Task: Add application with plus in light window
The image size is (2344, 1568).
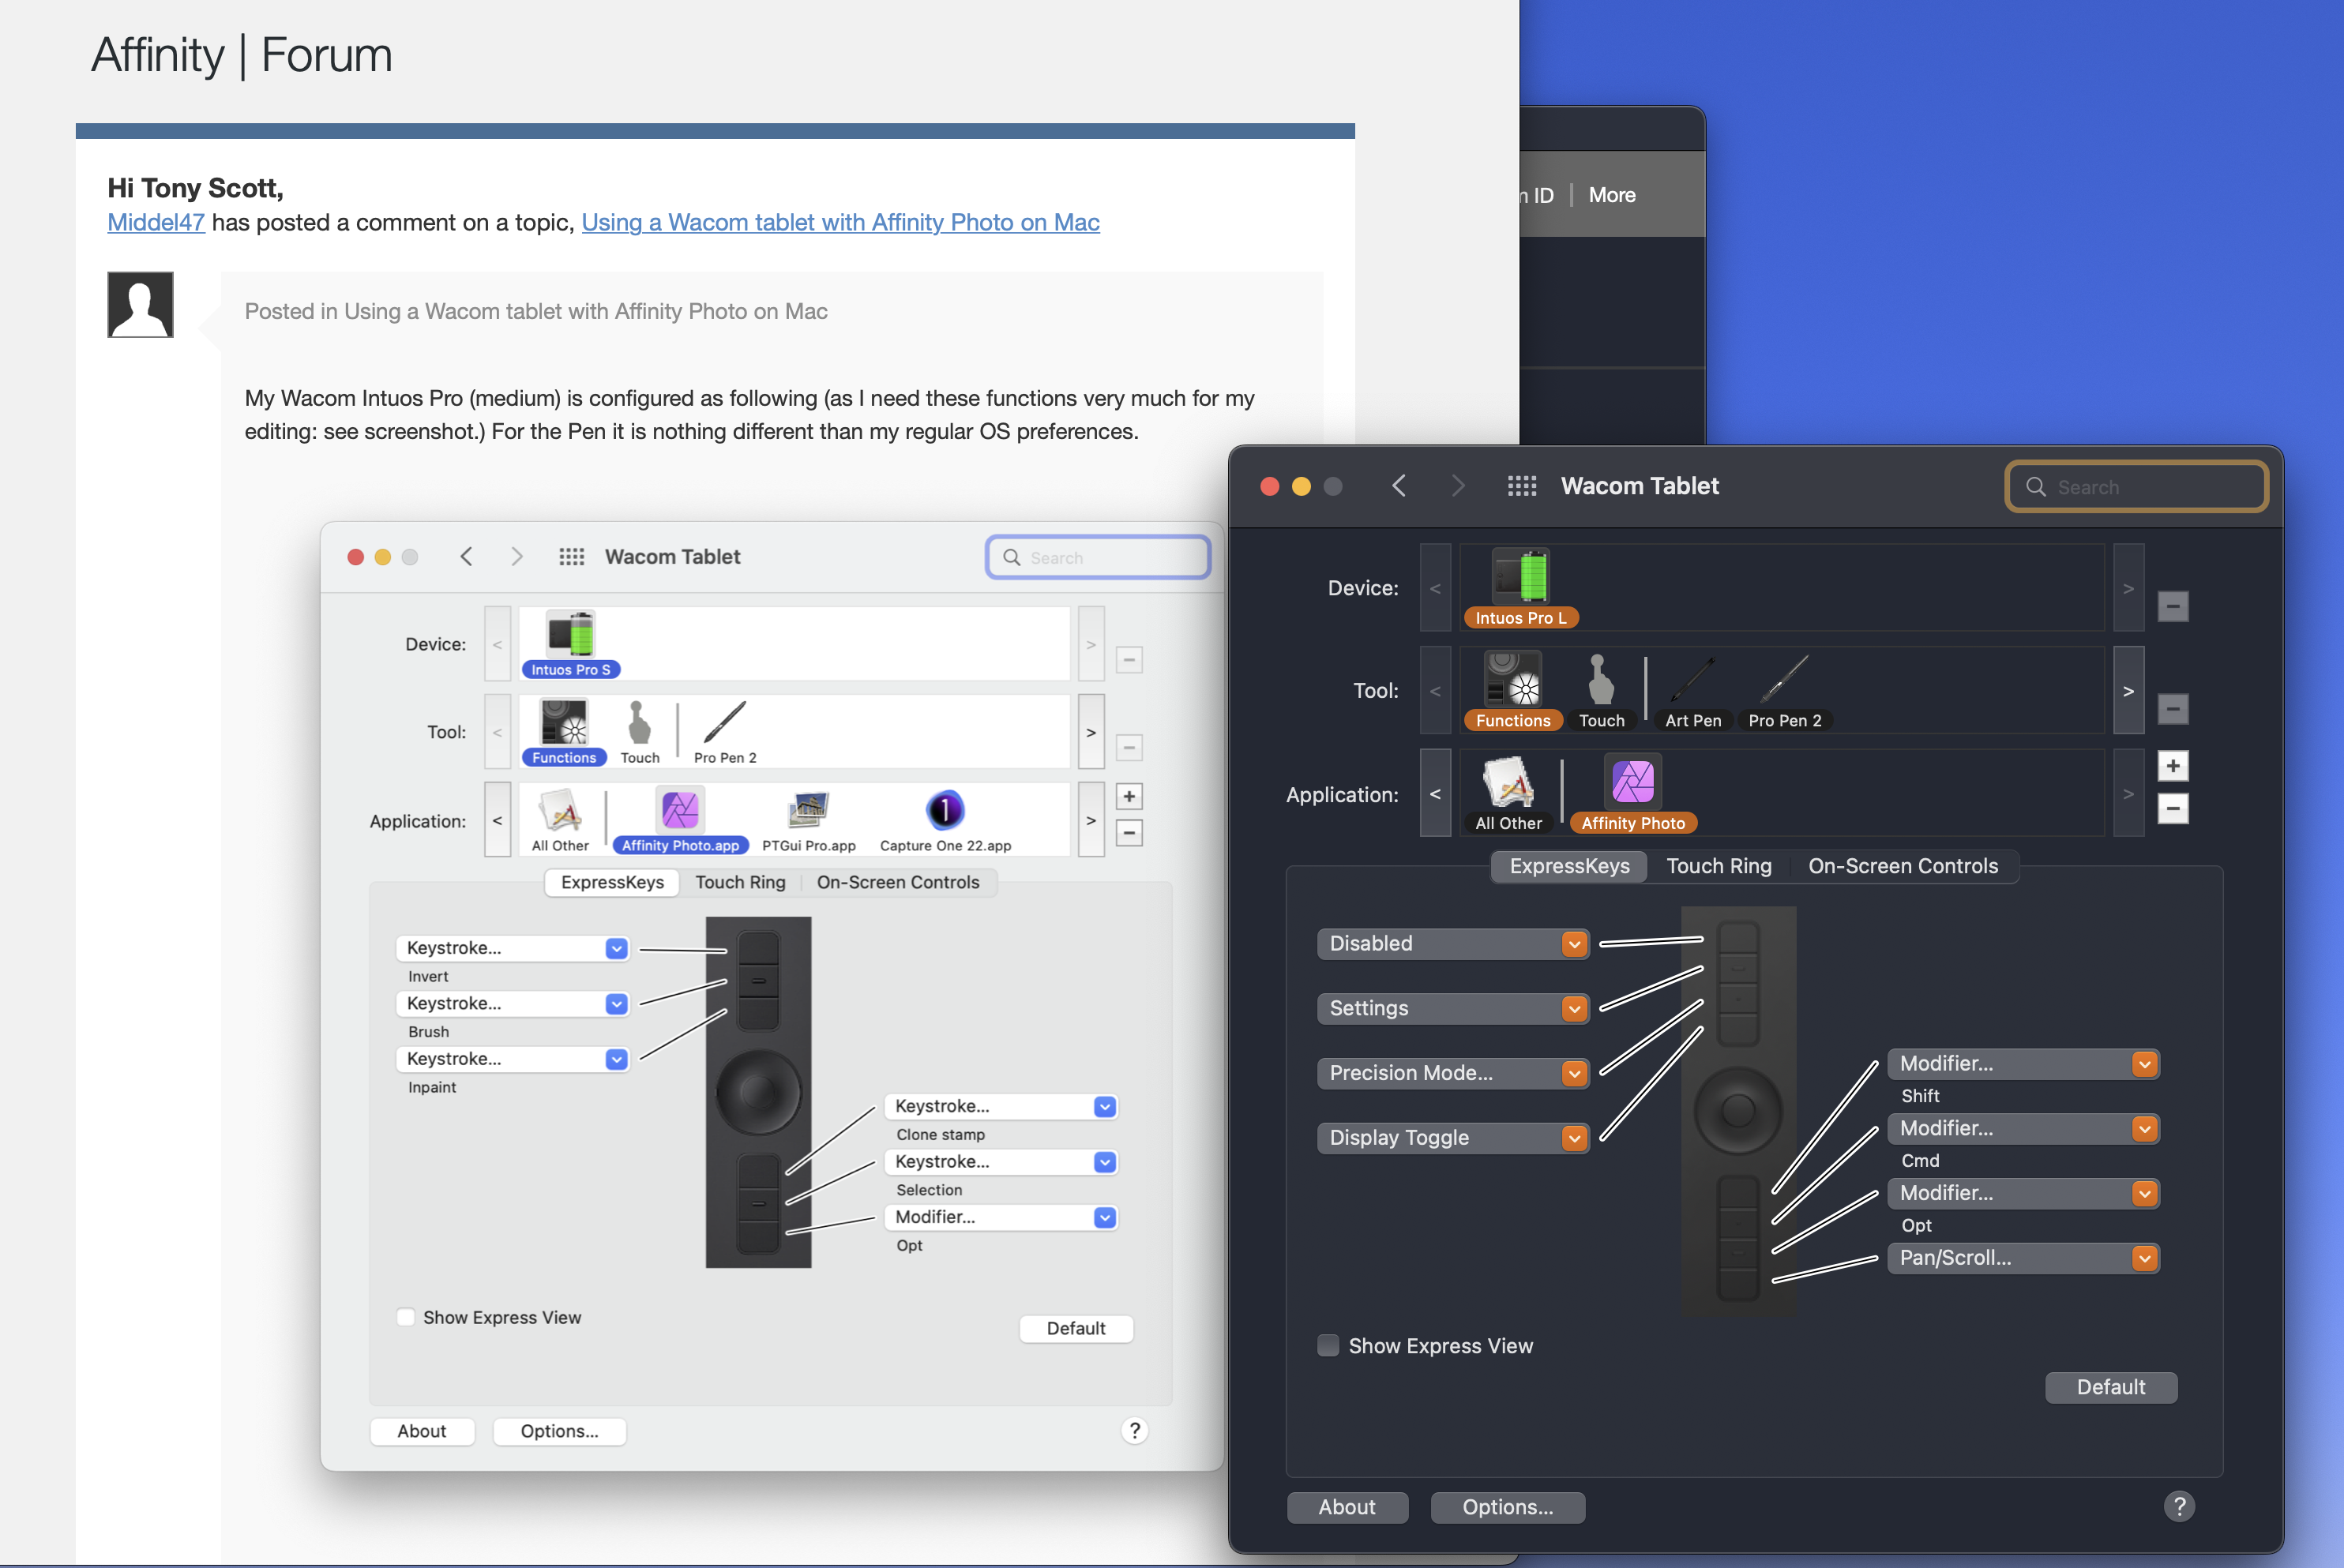Action: [1129, 796]
